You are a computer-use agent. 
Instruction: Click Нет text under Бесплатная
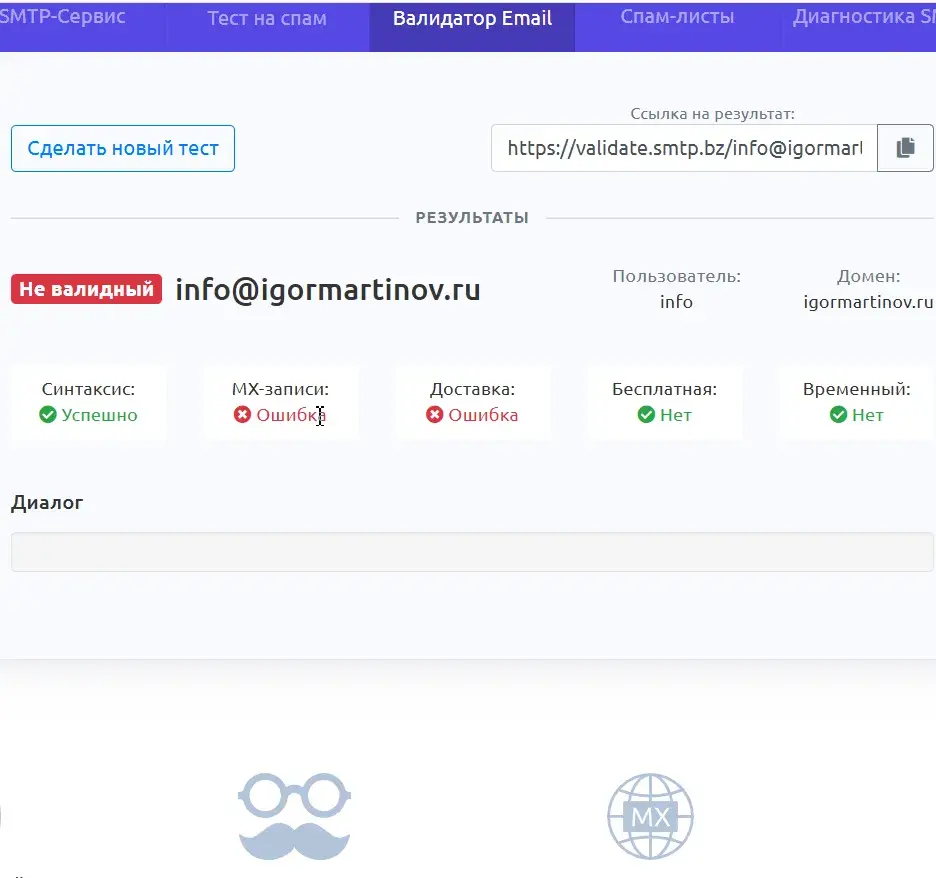[x=676, y=415]
